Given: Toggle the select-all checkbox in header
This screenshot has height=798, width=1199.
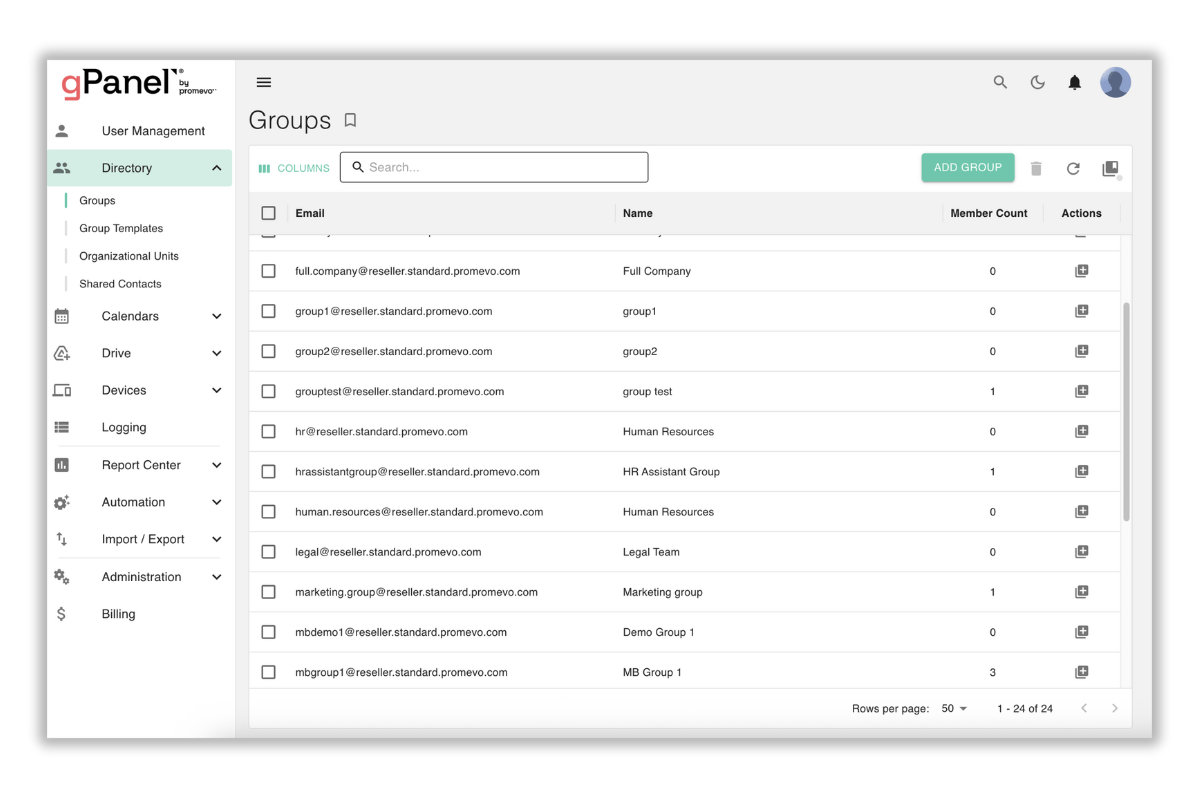Looking at the screenshot, I should click(268, 213).
